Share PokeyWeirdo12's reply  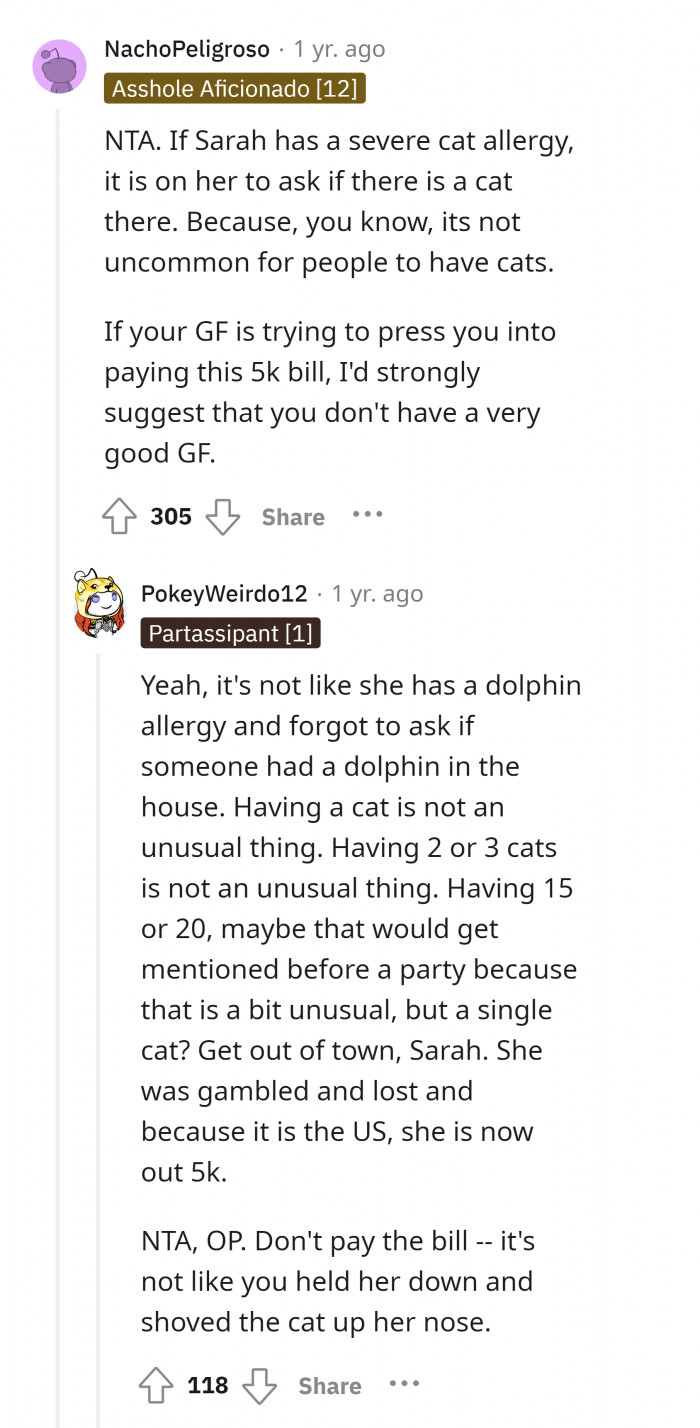330,1386
